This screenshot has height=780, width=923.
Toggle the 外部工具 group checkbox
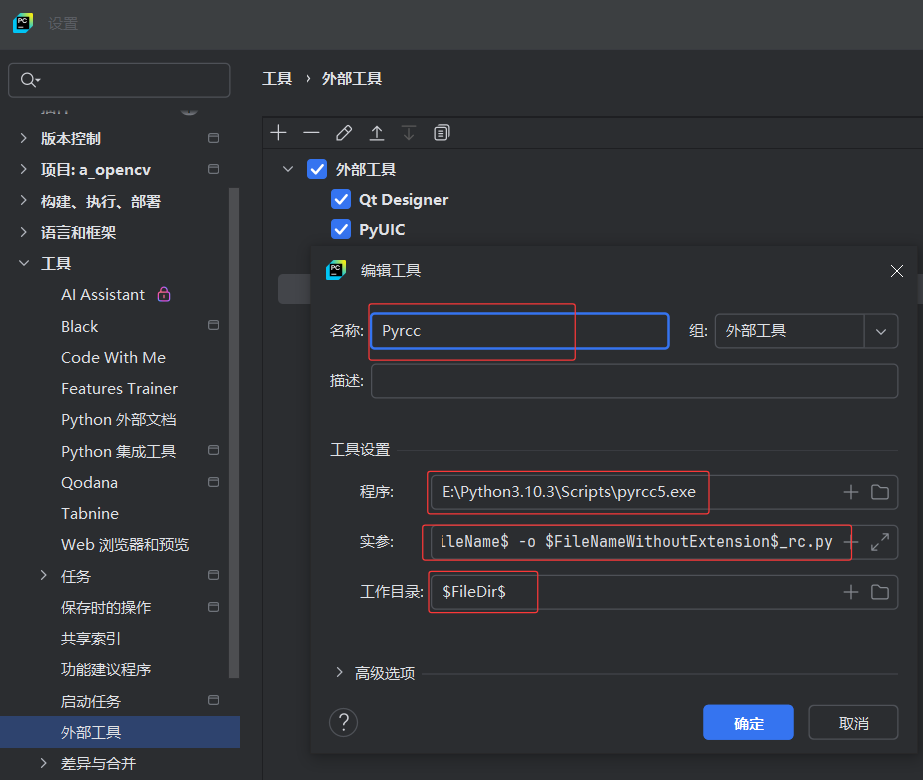pyautogui.click(x=317, y=170)
